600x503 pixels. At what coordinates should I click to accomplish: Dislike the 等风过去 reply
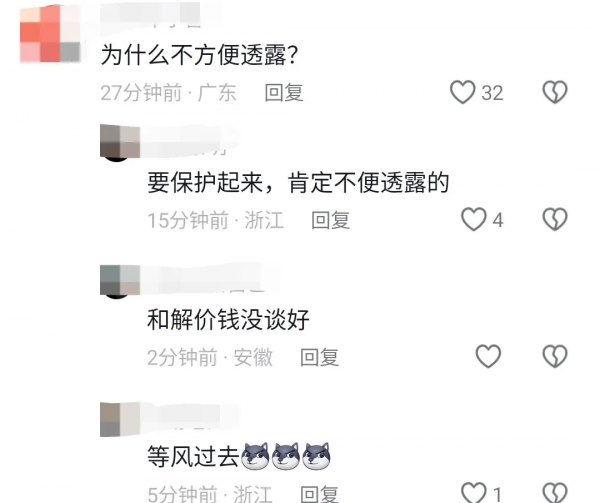click(x=555, y=493)
